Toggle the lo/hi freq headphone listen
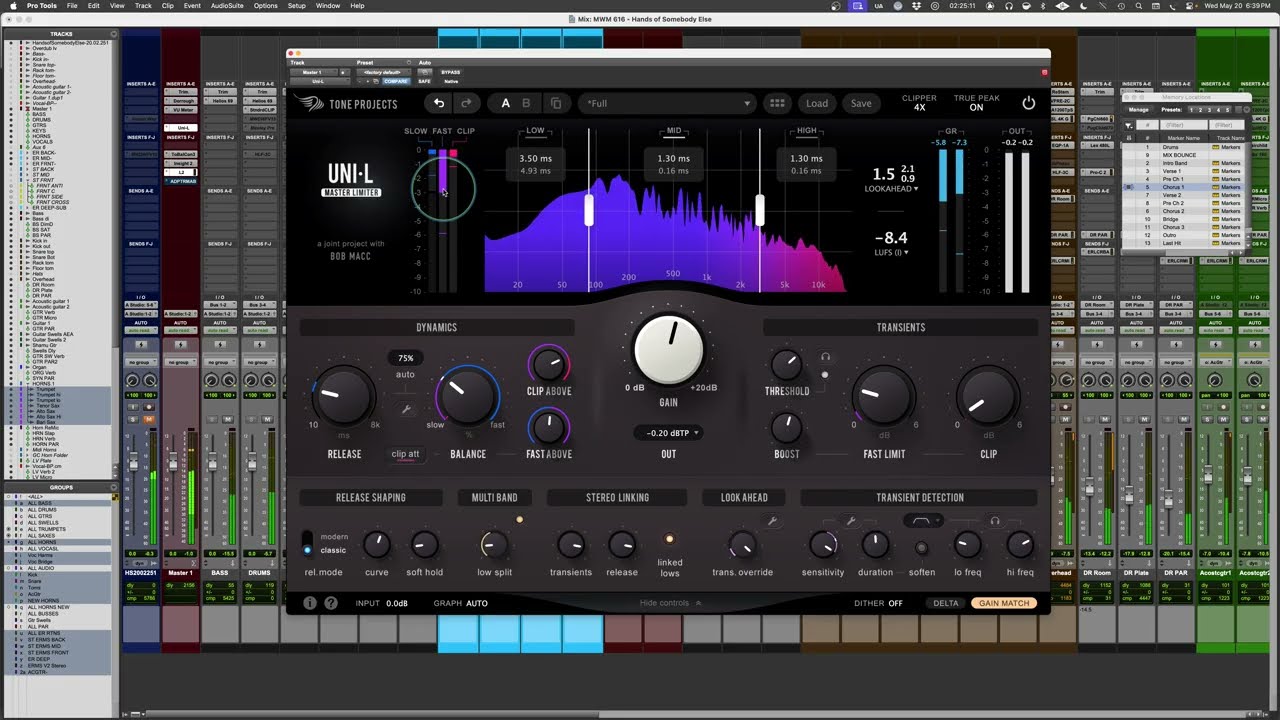This screenshot has width=1280, height=720. (995, 521)
